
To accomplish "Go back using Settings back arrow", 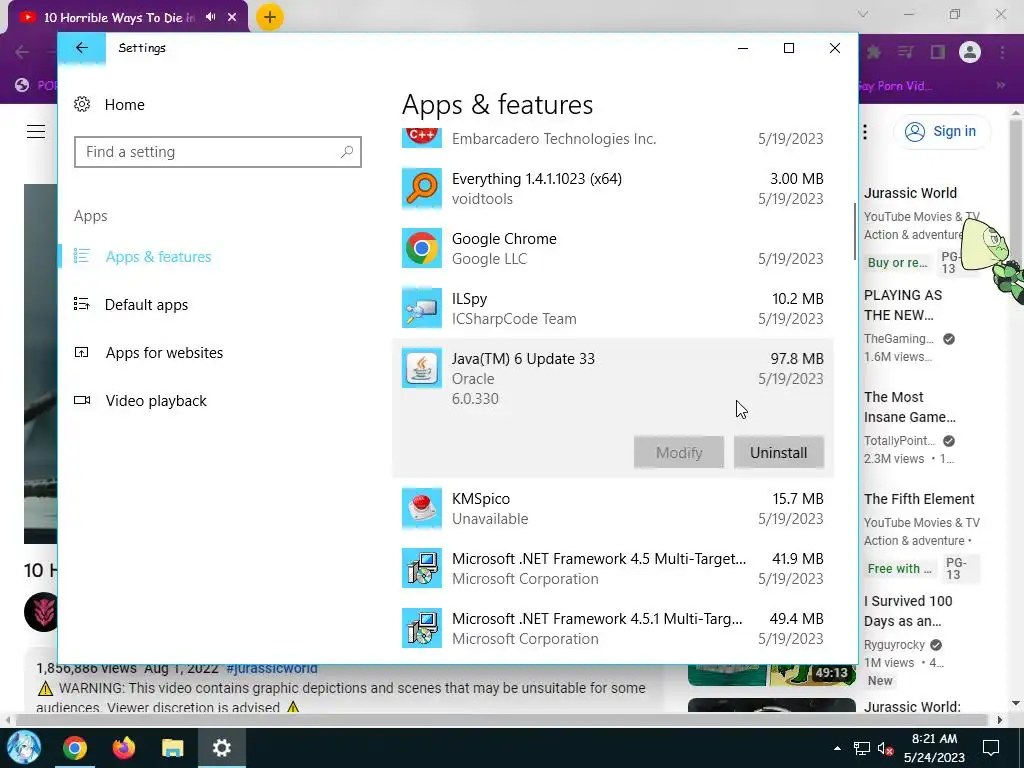I will pyautogui.click(x=82, y=48).
